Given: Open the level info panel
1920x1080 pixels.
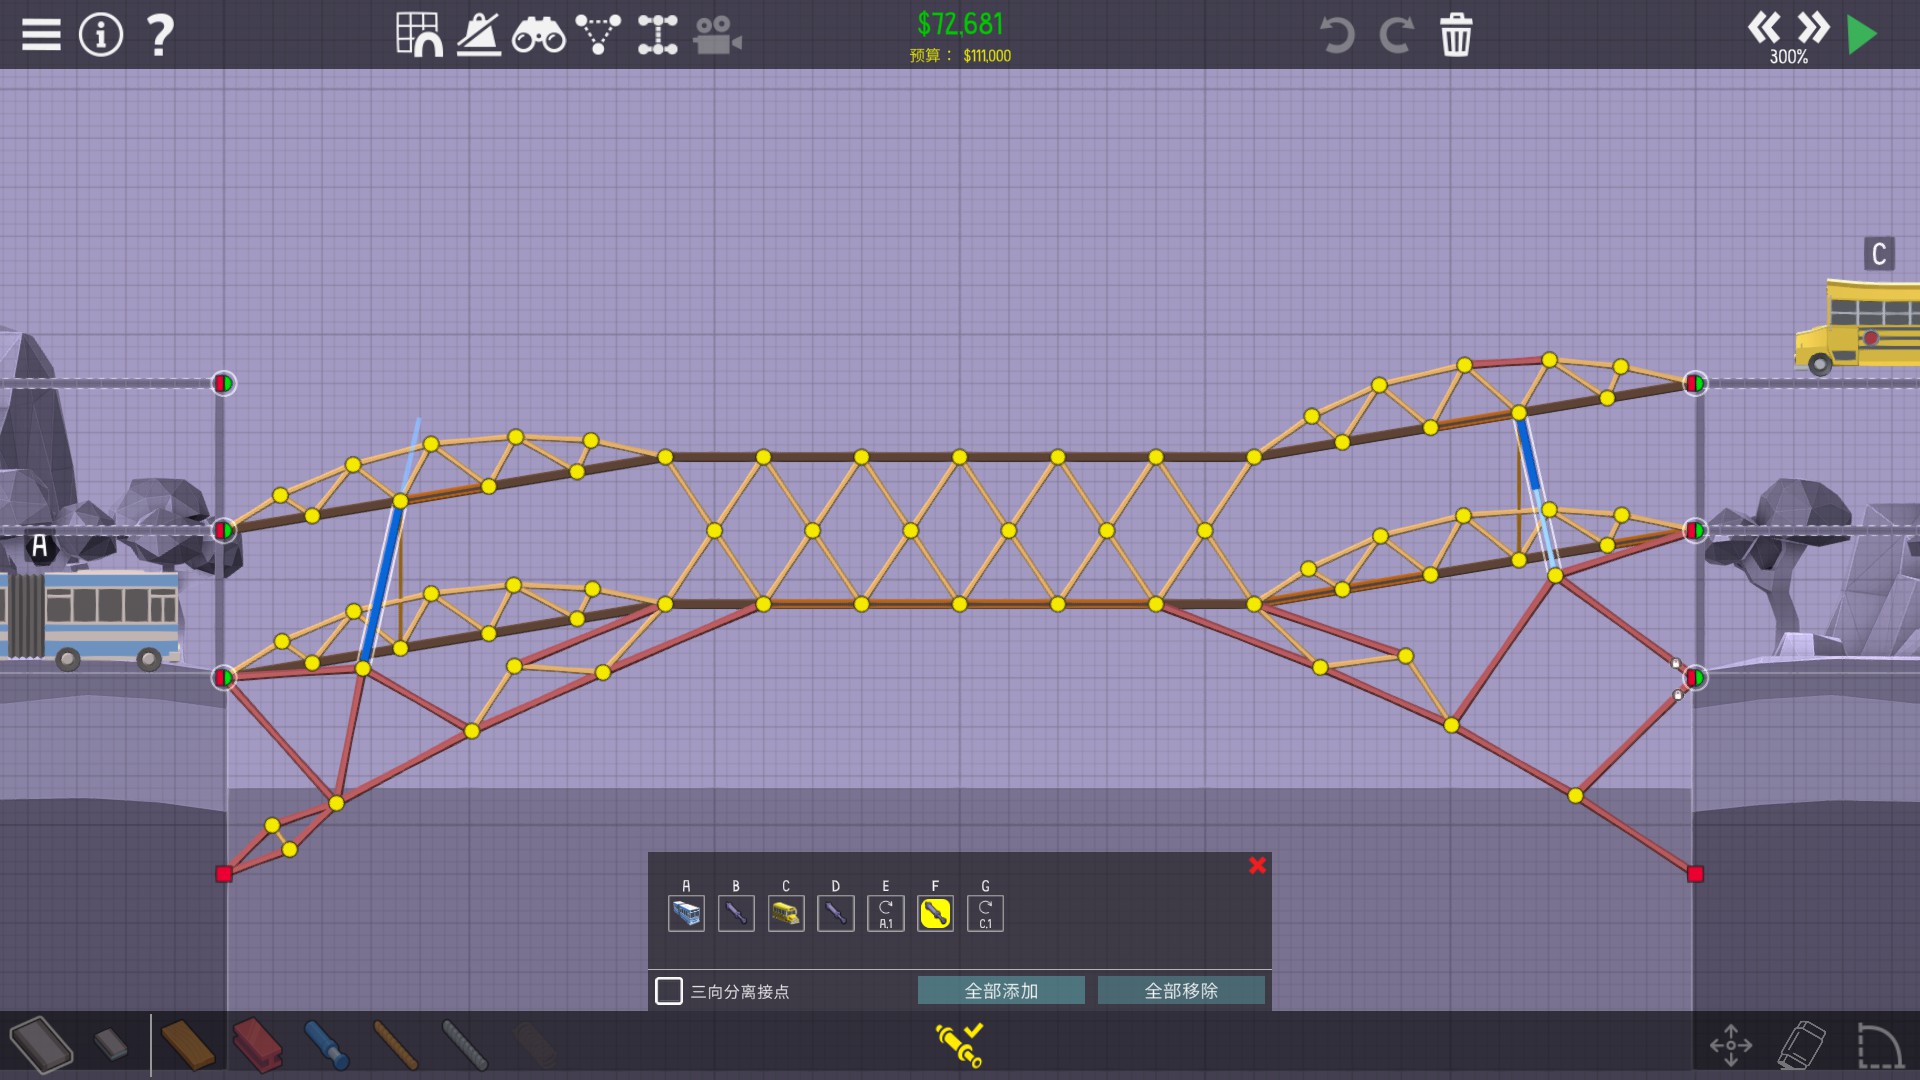Looking at the screenshot, I should click(101, 35).
